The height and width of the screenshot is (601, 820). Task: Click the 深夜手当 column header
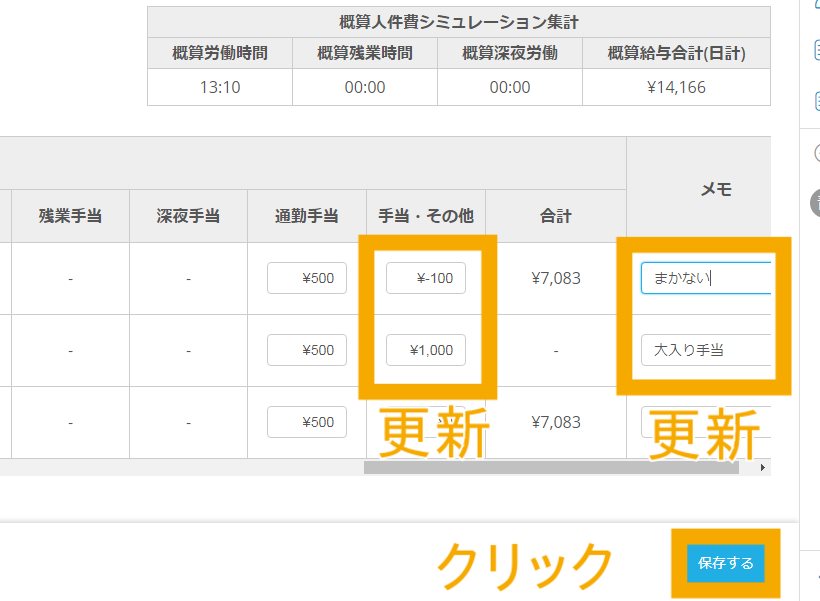point(188,216)
